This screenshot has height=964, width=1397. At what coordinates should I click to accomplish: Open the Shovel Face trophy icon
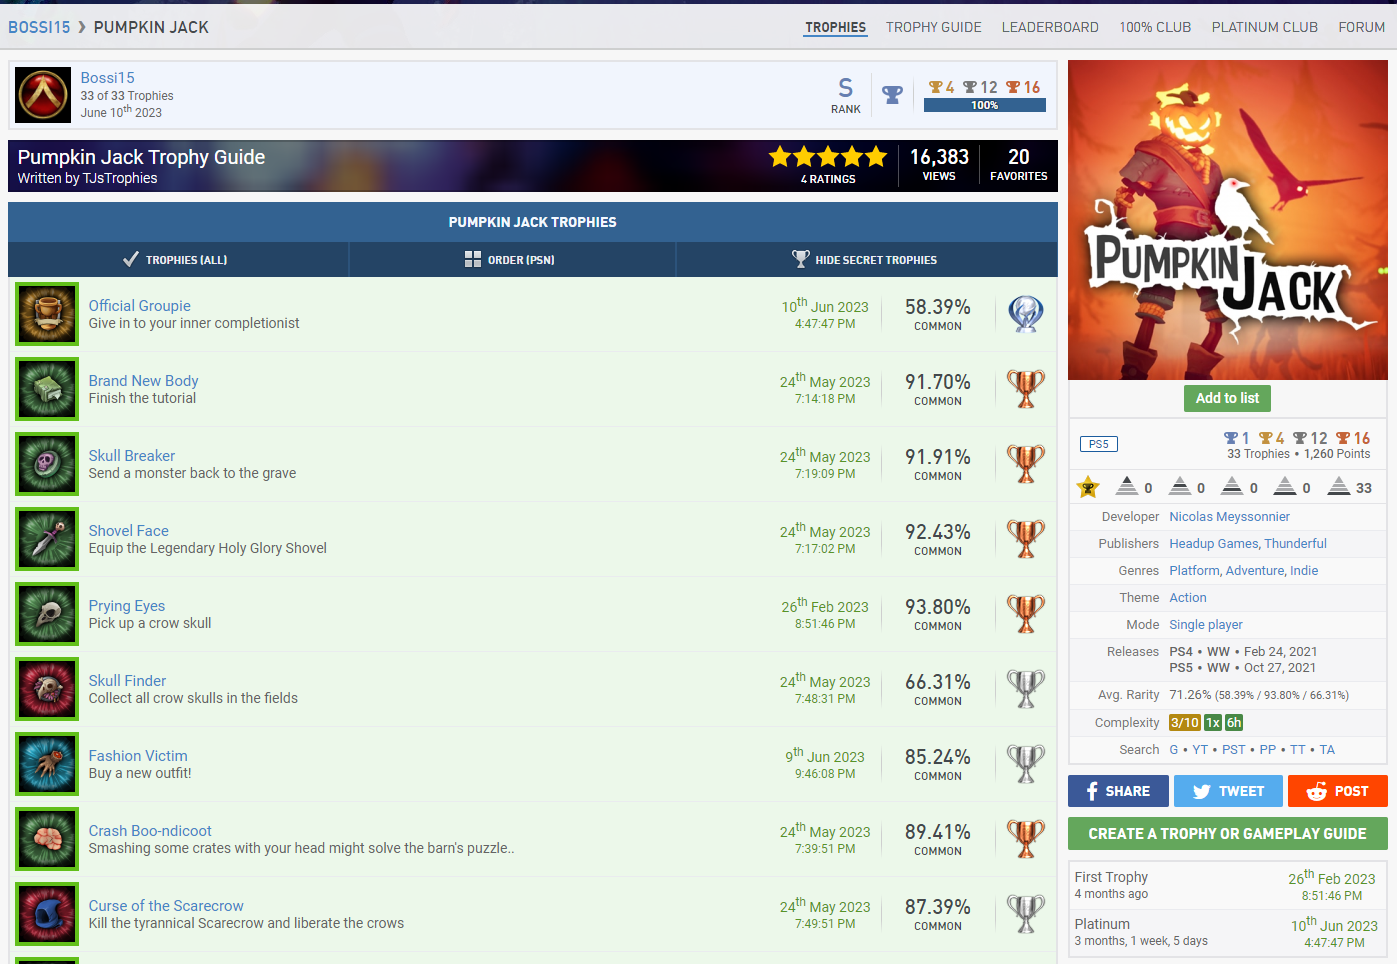click(47, 539)
